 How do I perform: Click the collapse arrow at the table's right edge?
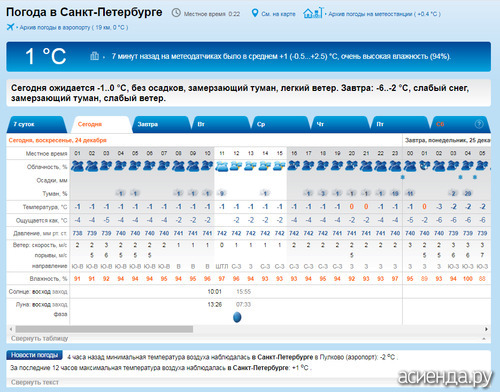point(484,339)
